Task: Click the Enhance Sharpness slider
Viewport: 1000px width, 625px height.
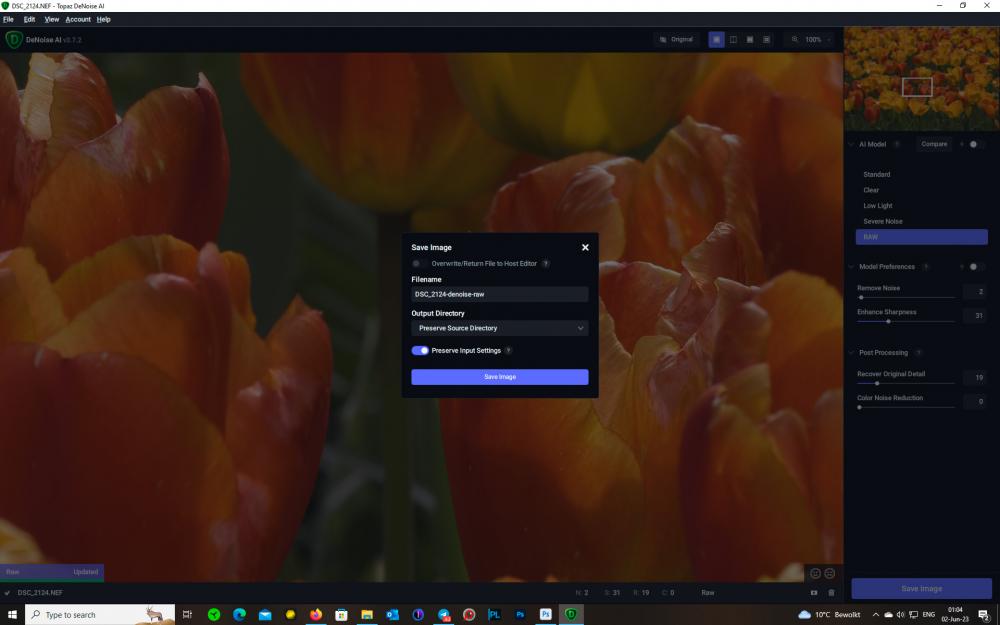Action: click(906, 321)
